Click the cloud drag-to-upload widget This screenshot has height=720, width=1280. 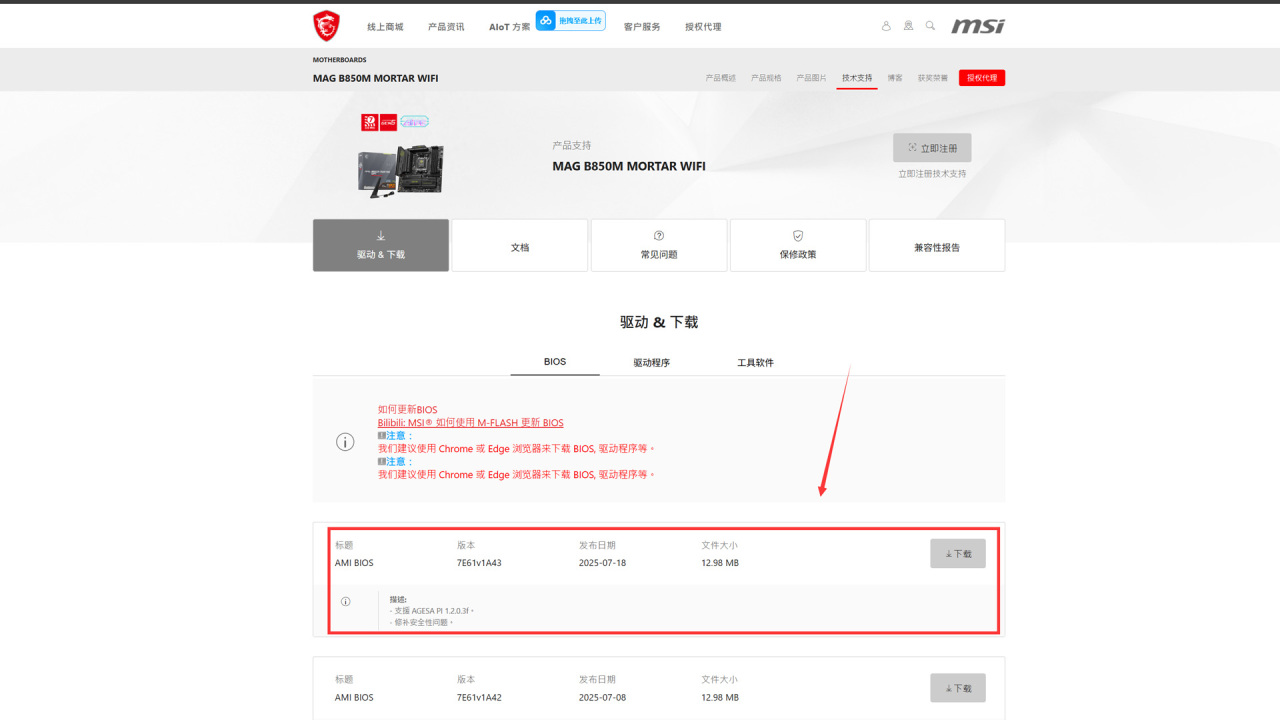click(x=571, y=20)
